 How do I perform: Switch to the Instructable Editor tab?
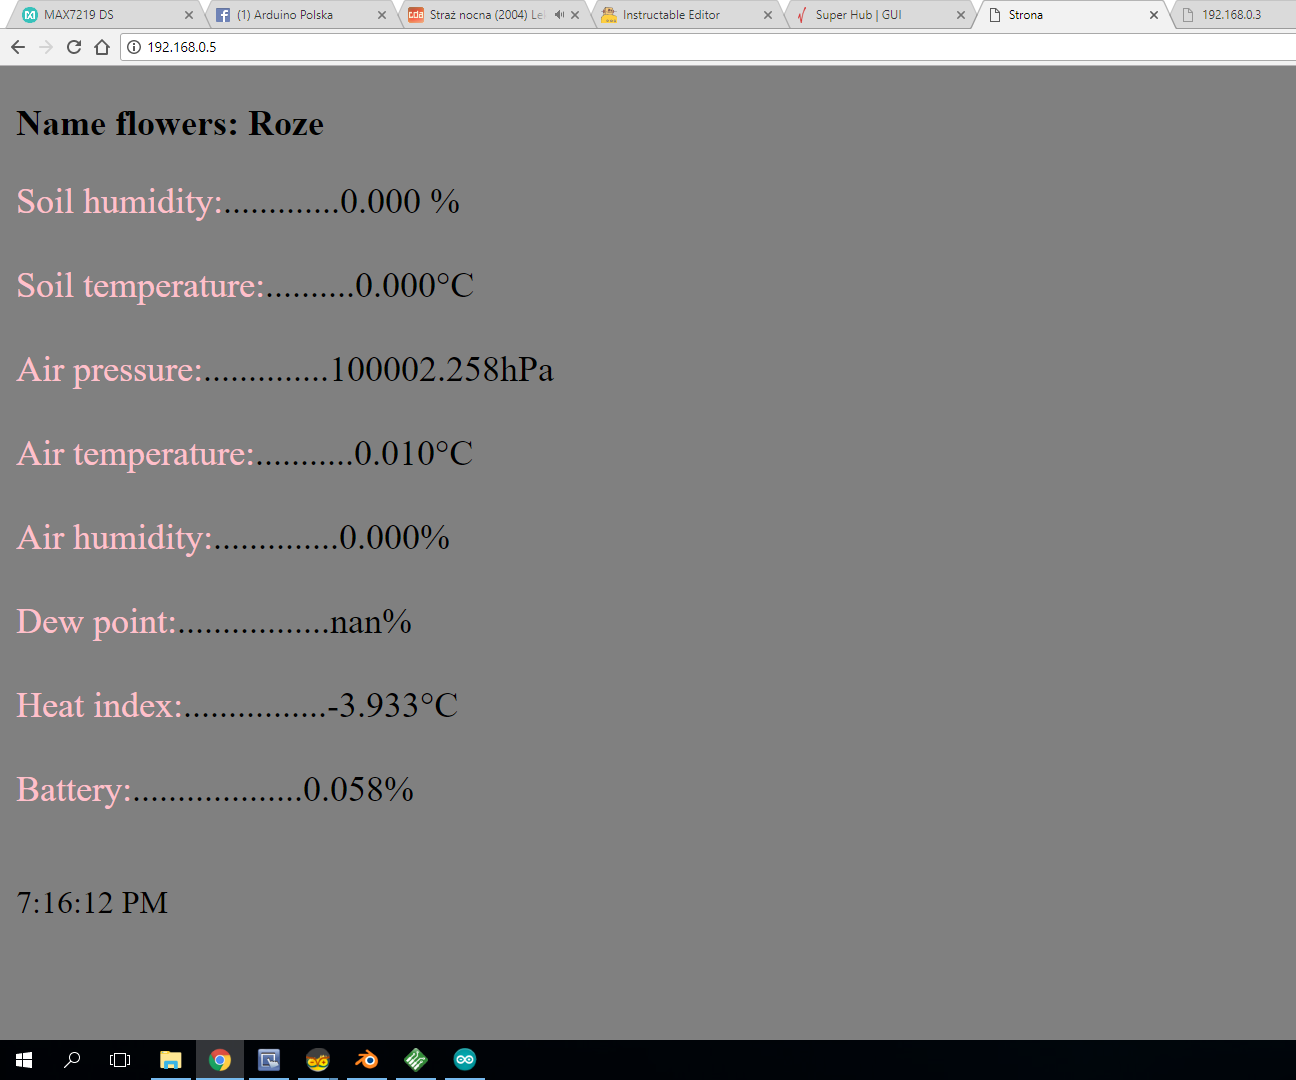point(684,15)
